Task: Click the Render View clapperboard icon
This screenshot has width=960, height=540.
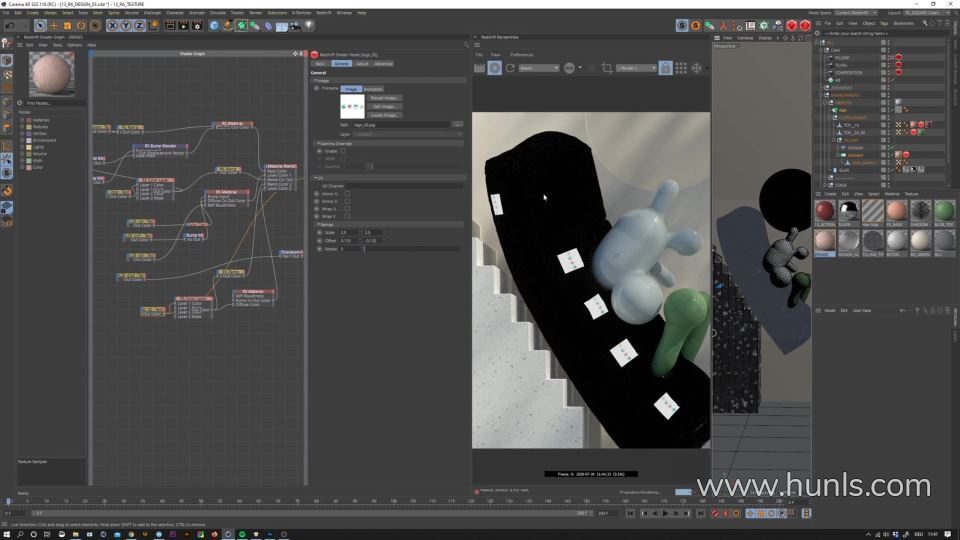Action: pos(170,26)
